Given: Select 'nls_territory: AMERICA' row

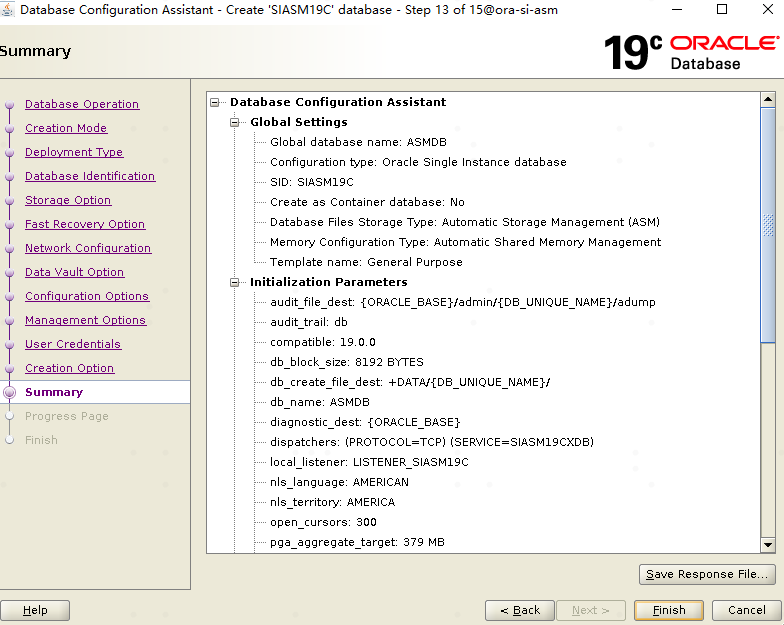Looking at the screenshot, I should click(332, 502).
